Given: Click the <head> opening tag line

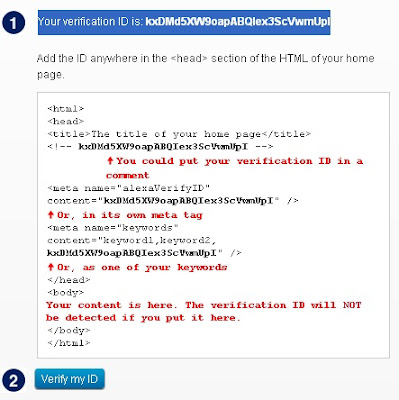Looking at the screenshot, I should pos(66,121).
